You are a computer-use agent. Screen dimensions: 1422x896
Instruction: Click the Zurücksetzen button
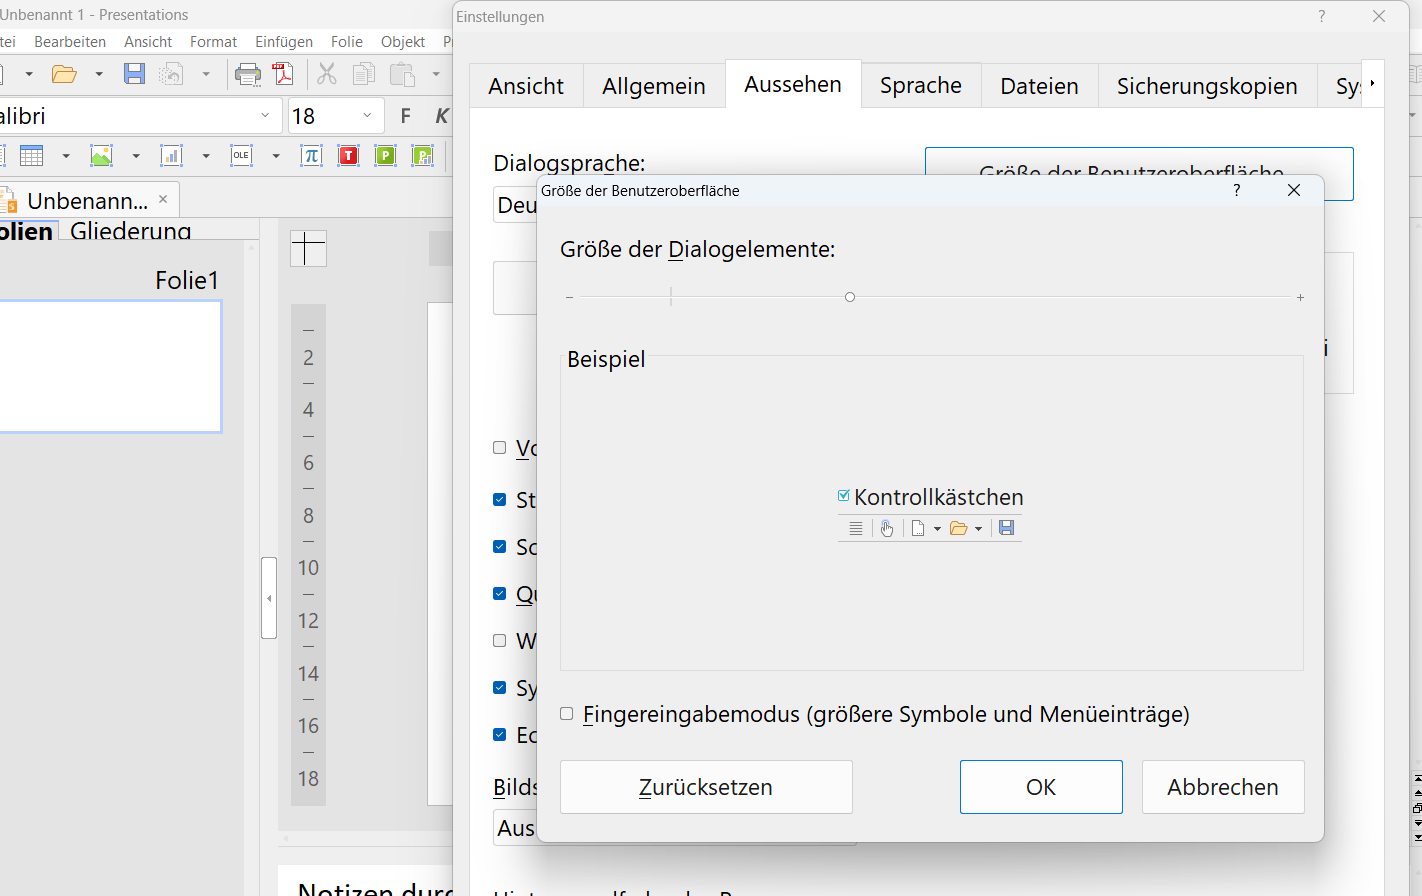coord(706,787)
